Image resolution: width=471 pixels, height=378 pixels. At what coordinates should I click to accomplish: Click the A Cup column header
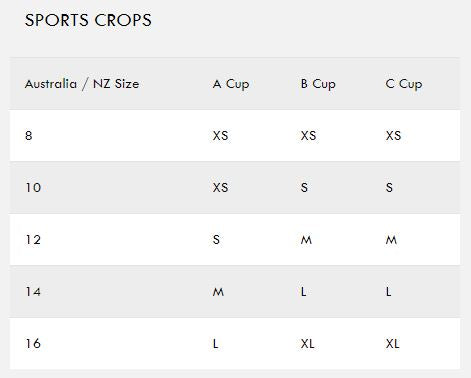point(231,84)
